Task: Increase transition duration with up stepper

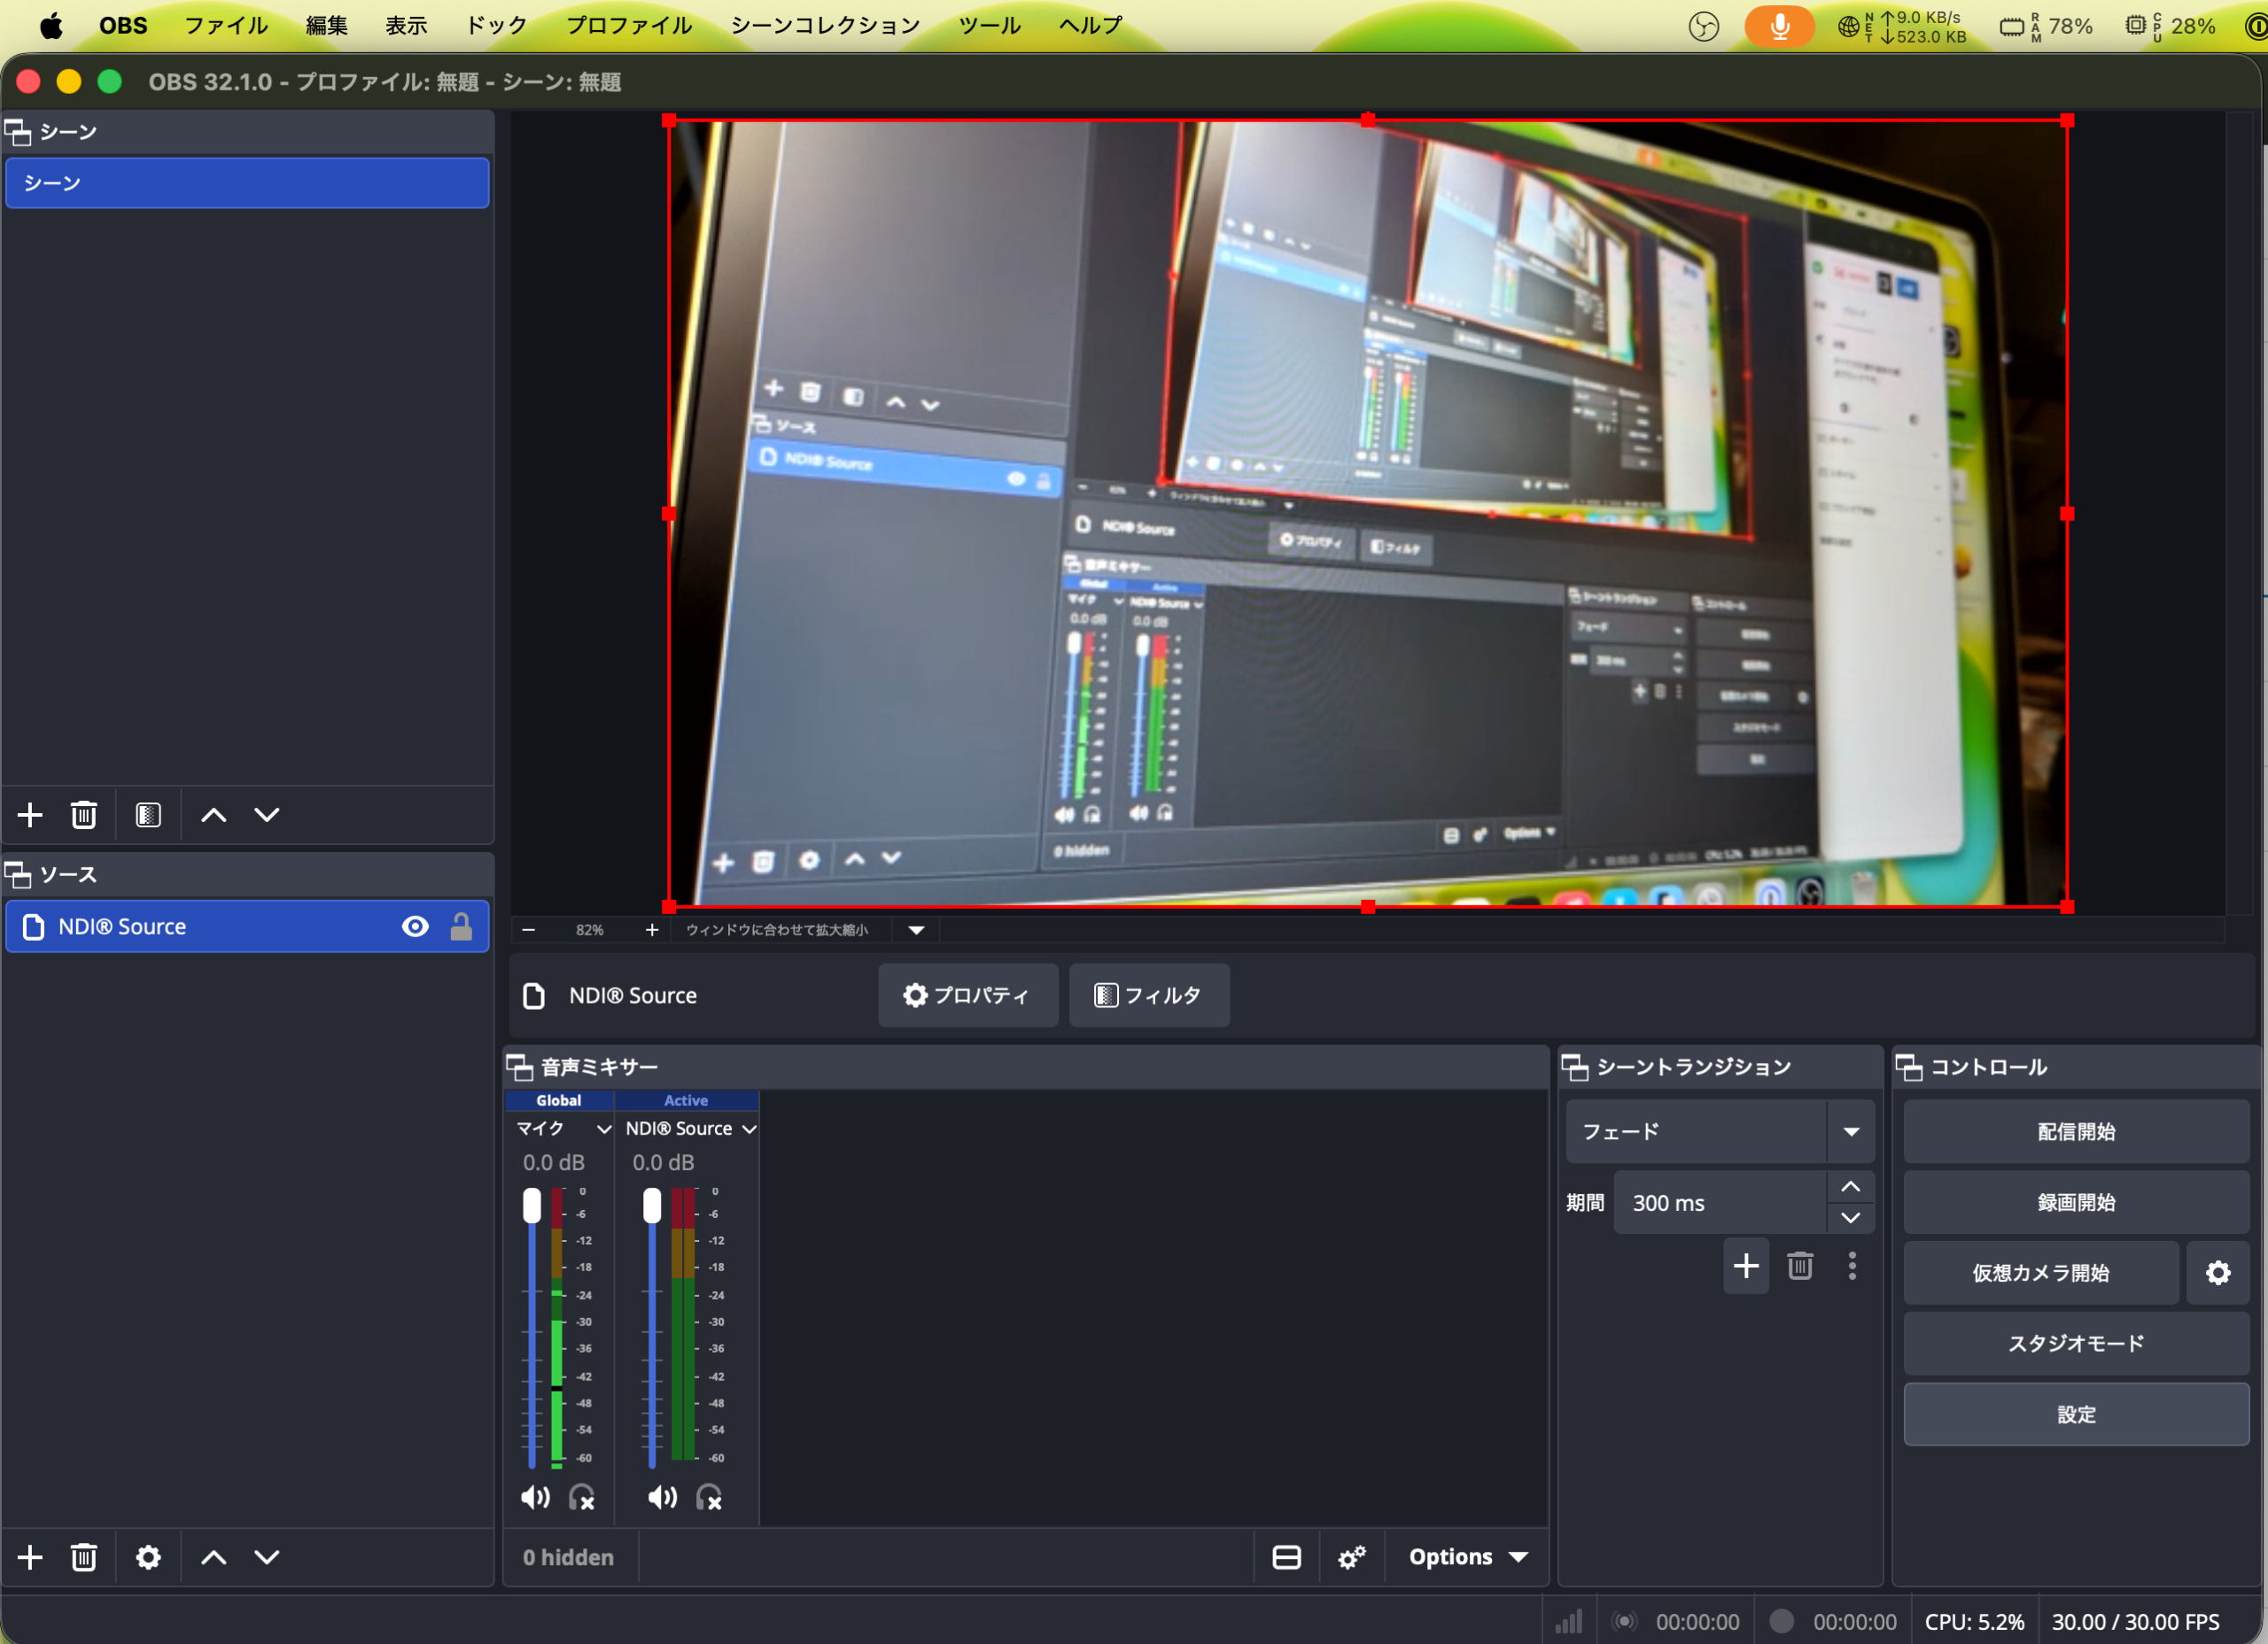Action: click(x=1850, y=1187)
